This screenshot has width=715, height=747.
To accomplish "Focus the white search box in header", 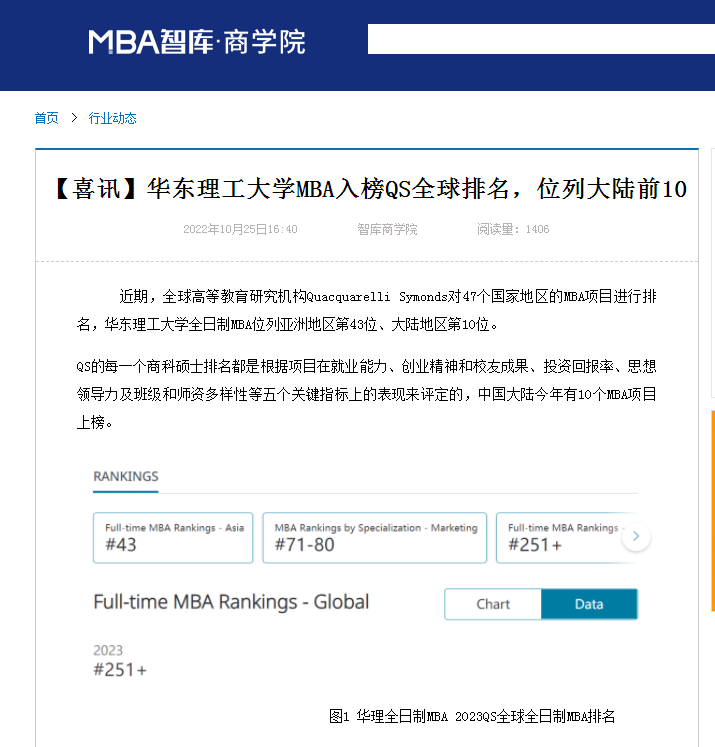I will point(540,39).
